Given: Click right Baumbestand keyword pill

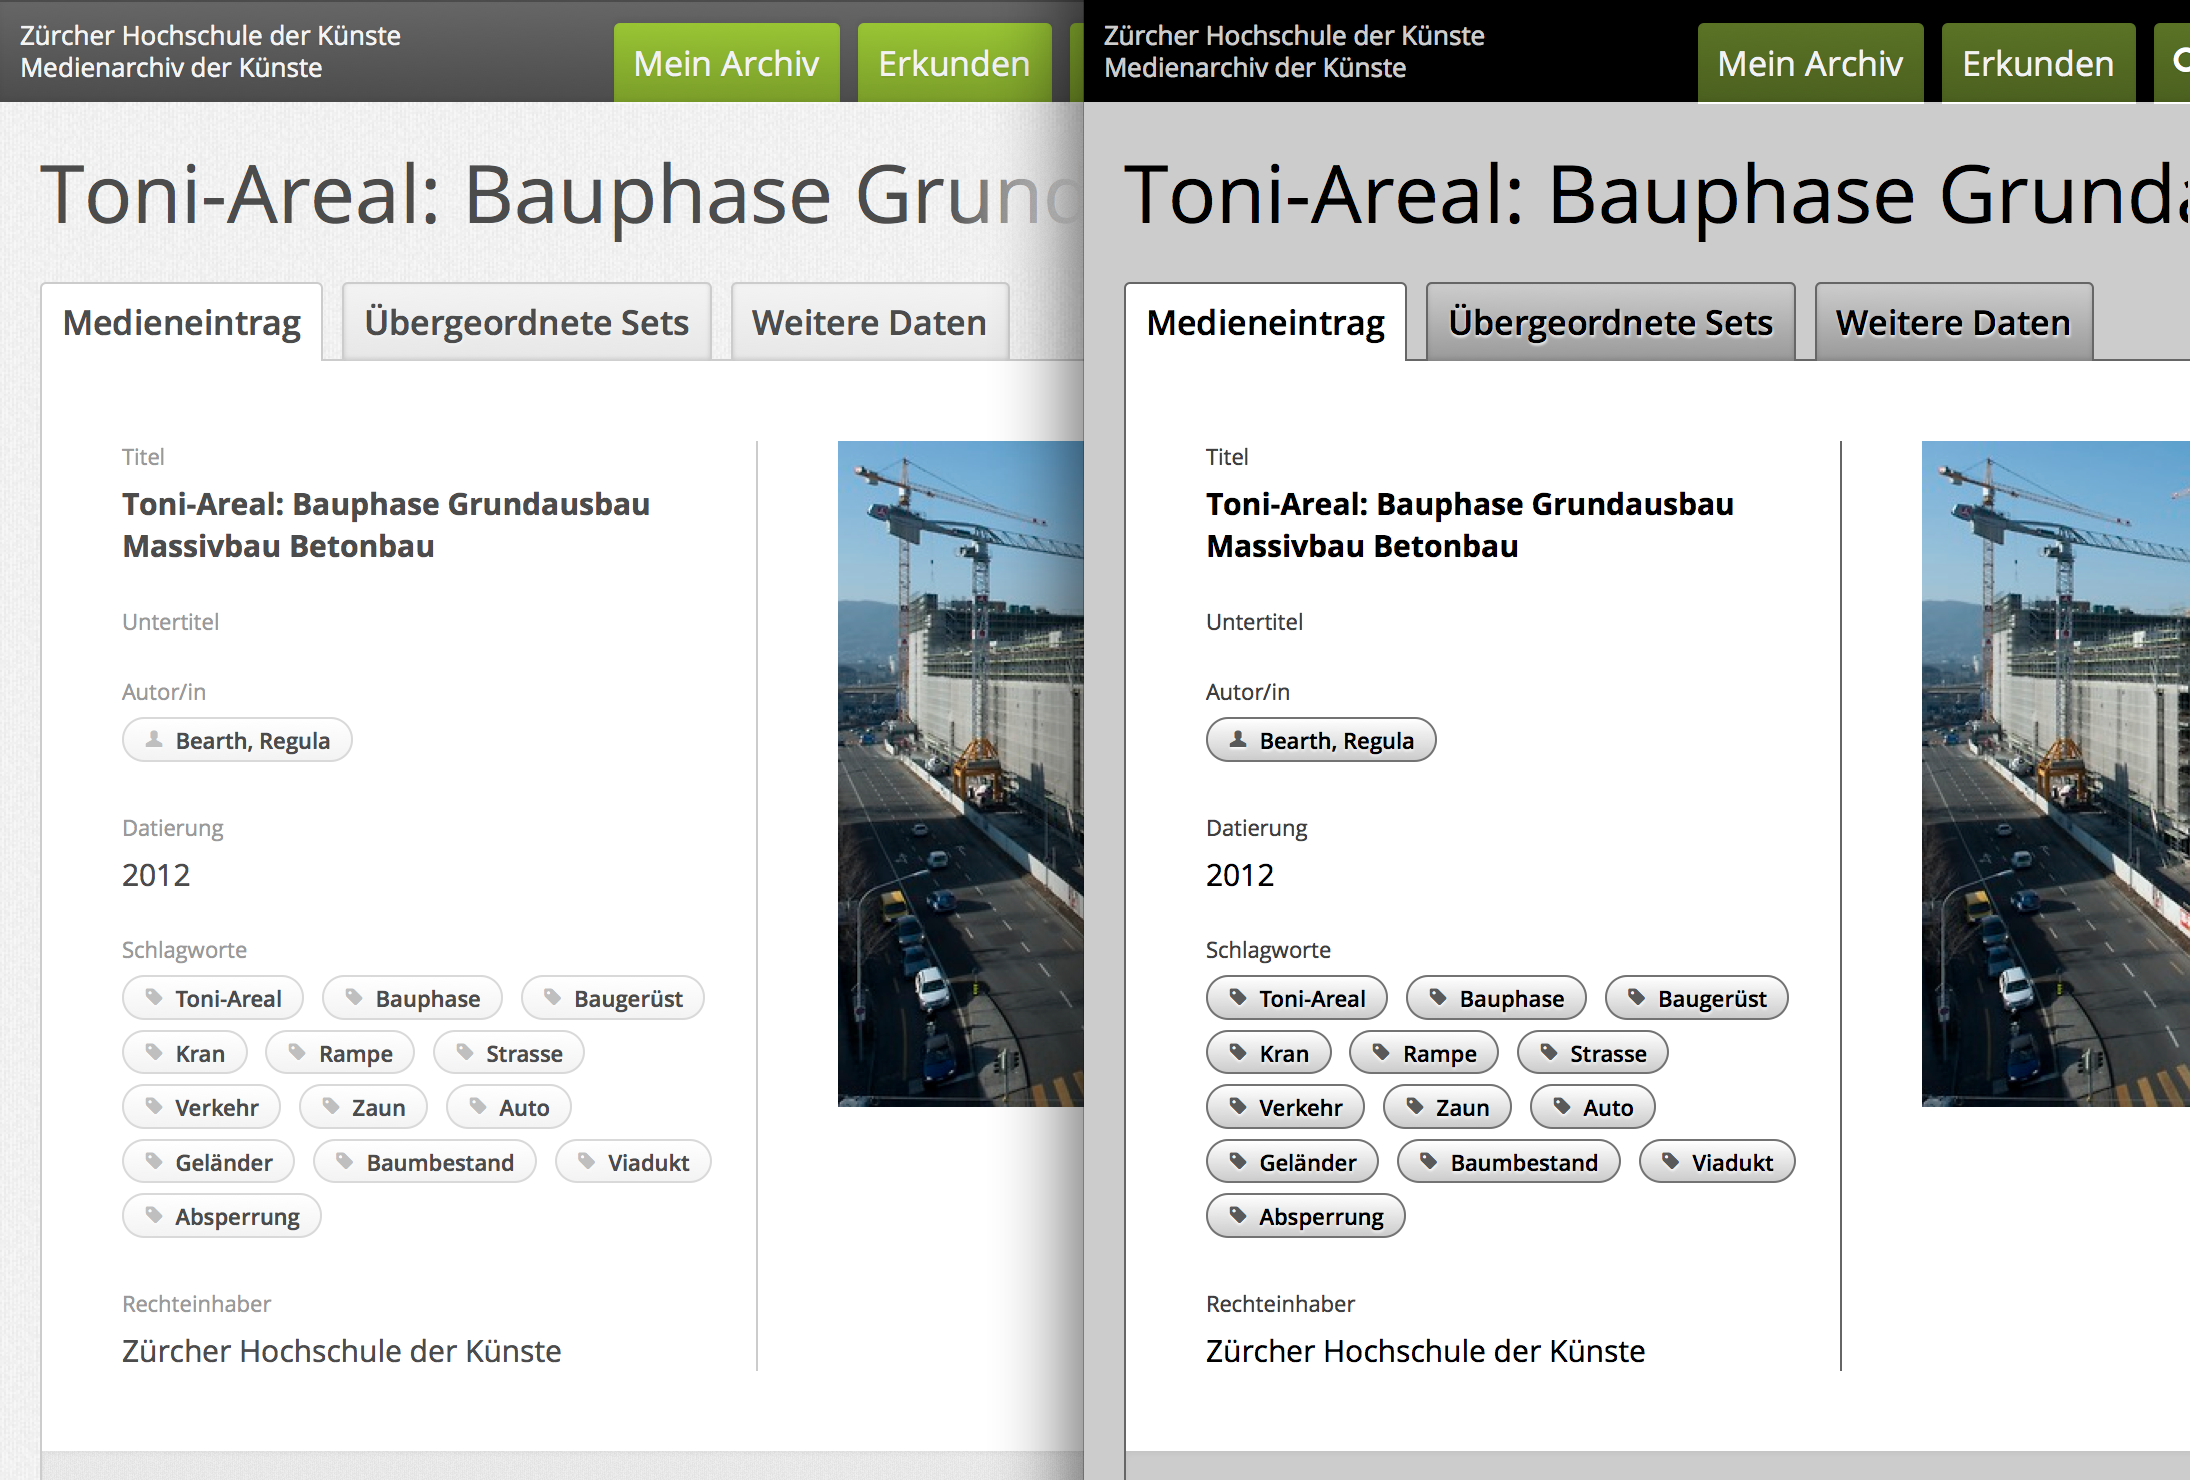Looking at the screenshot, I should 1508,1162.
